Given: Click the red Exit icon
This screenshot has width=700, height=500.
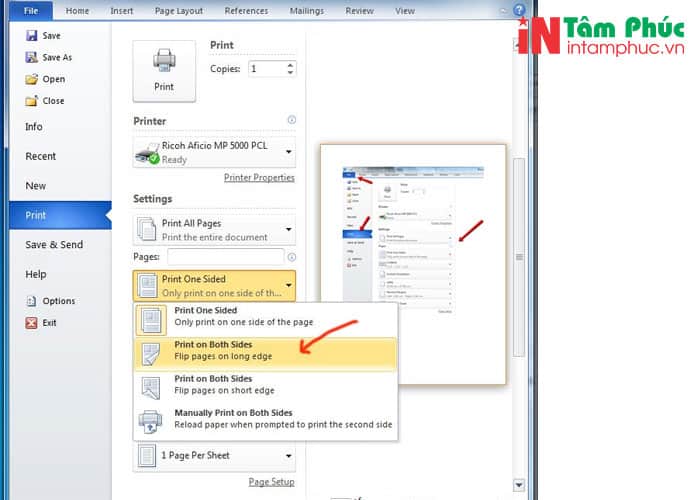Looking at the screenshot, I should point(31,323).
